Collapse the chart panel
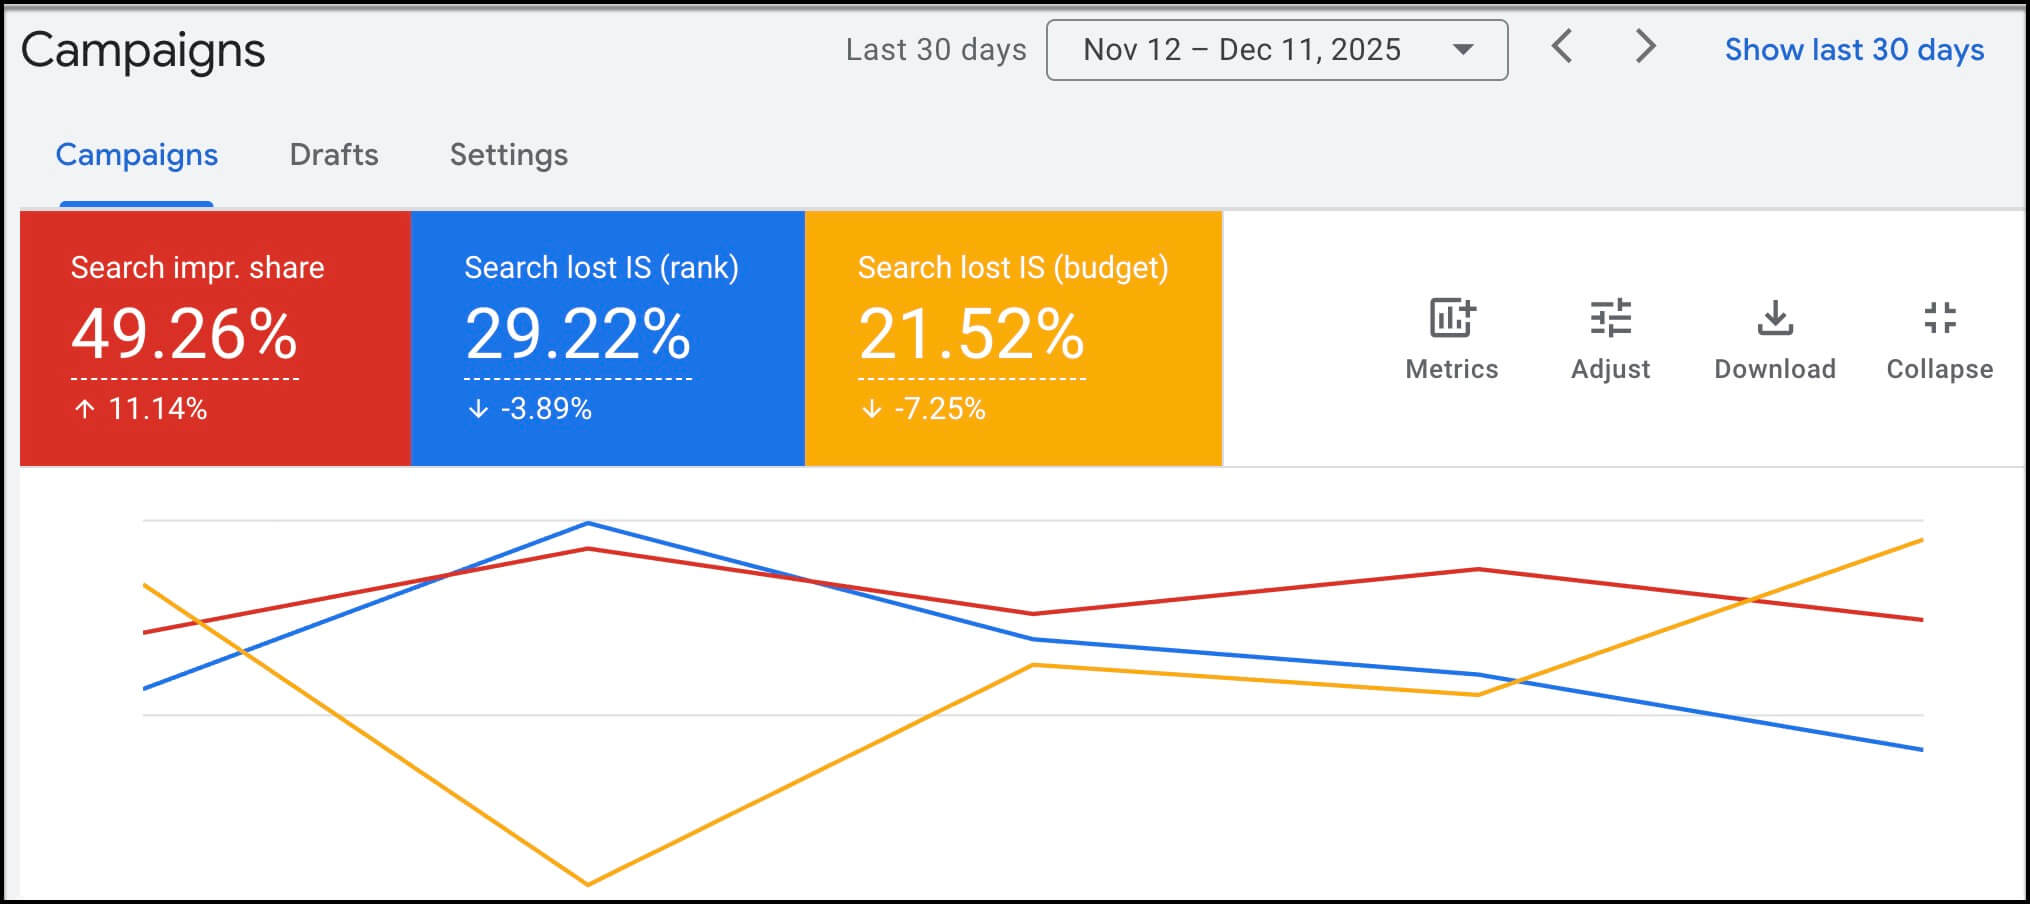2030x904 pixels. [x=1940, y=320]
